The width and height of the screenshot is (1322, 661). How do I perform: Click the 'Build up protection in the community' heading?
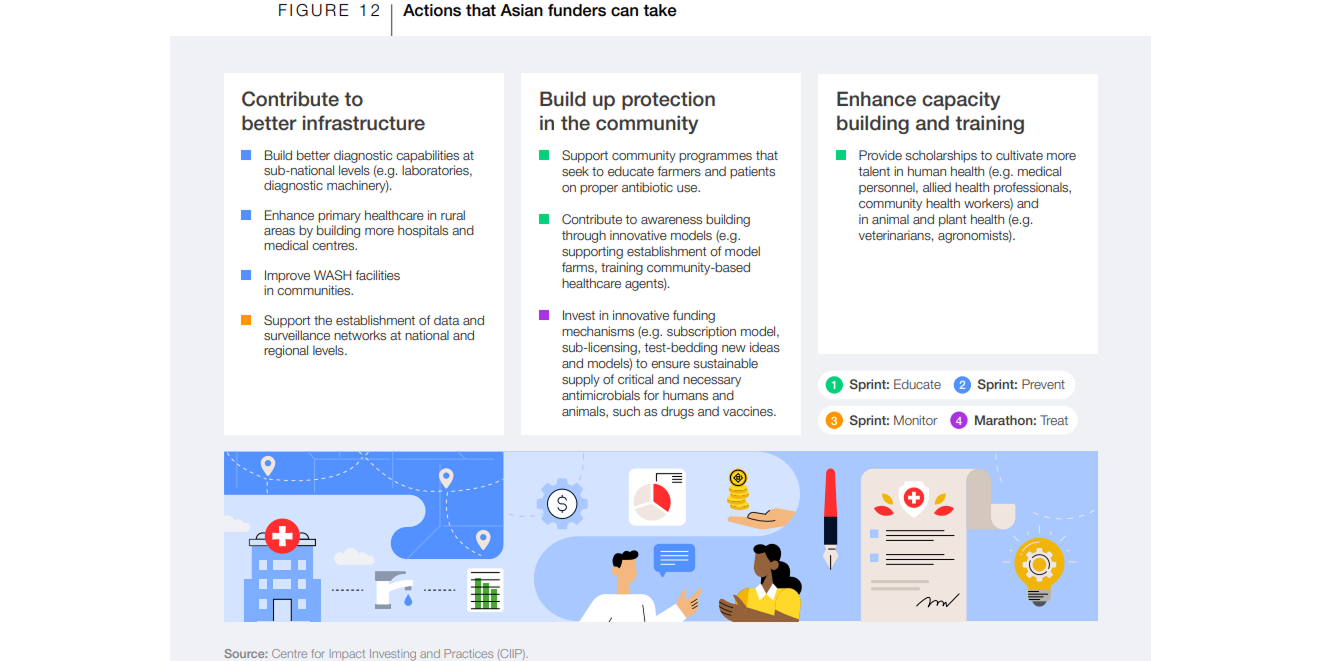coord(627,111)
